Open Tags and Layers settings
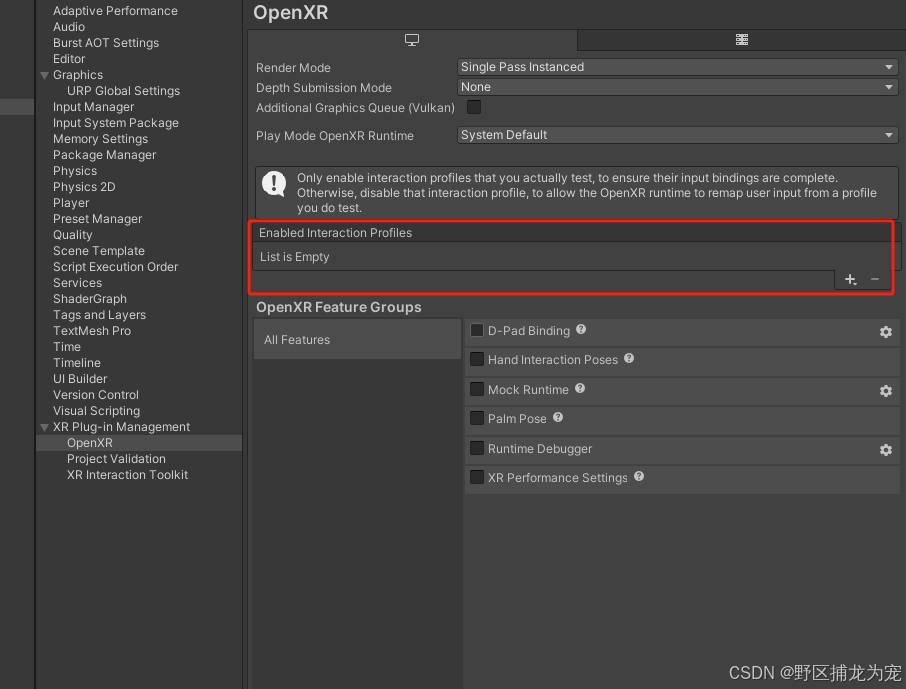Viewport: 906px width, 689px height. pos(99,315)
